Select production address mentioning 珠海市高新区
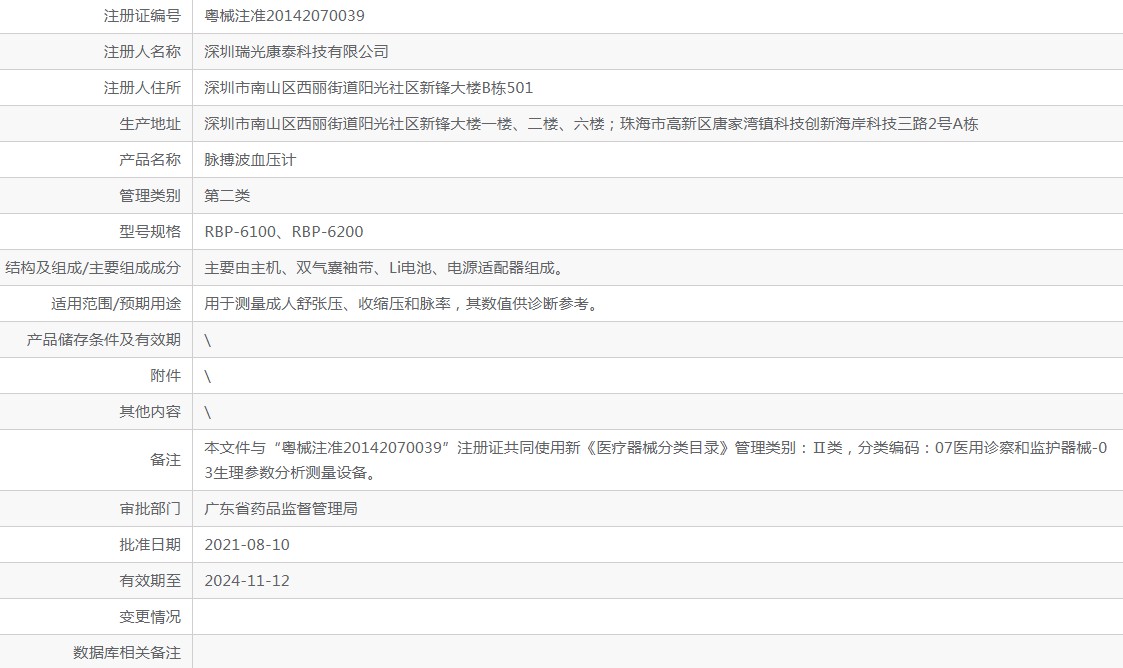 click(x=591, y=124)
